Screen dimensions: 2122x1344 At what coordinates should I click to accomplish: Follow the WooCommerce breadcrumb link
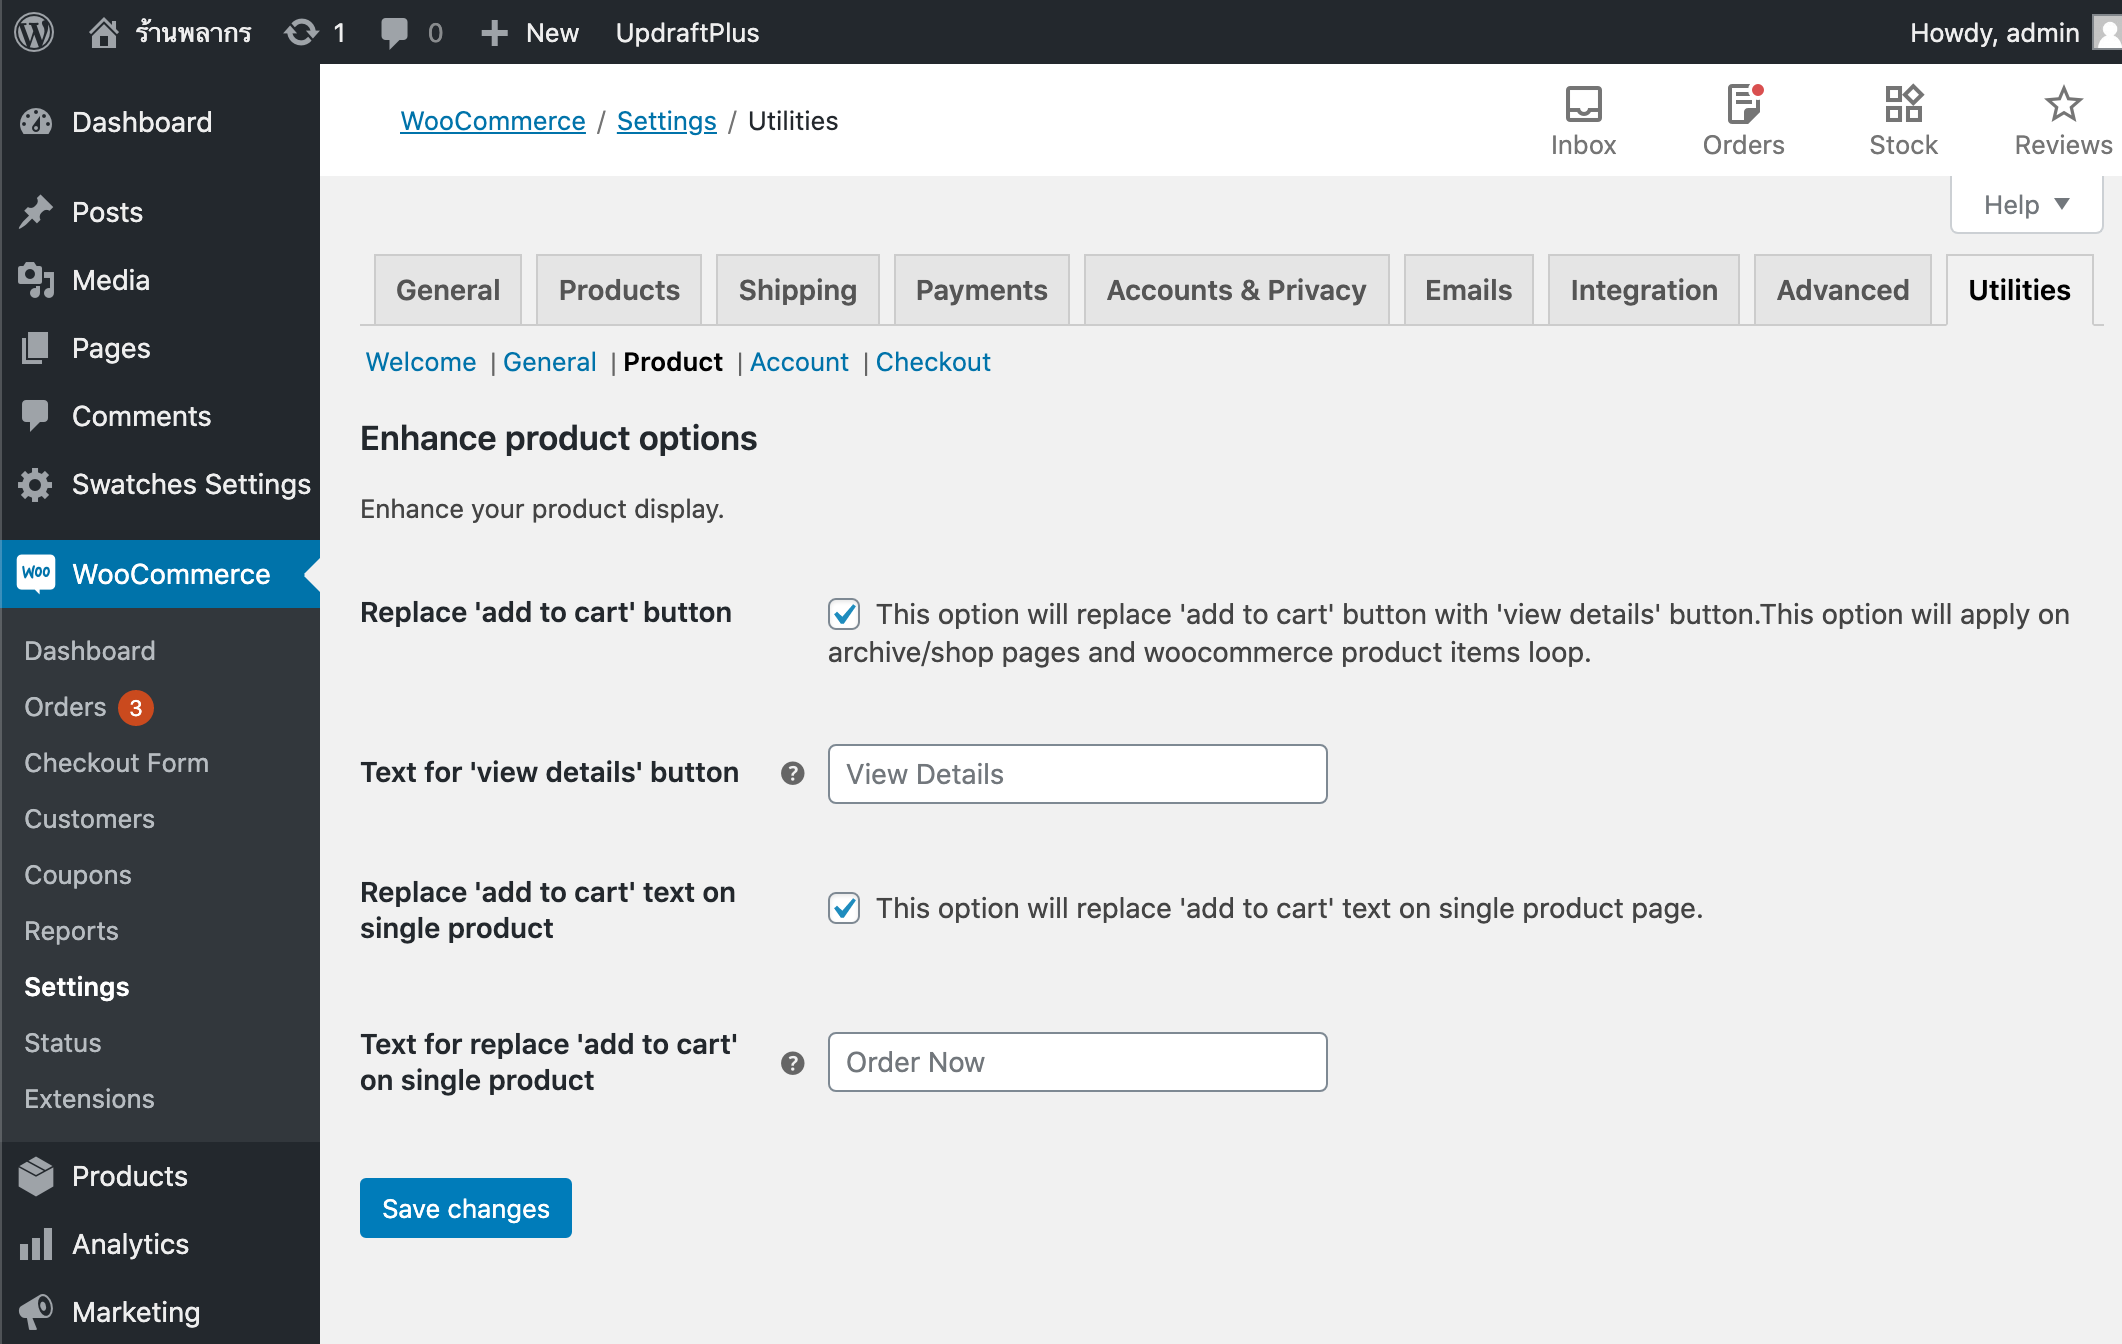493,121
